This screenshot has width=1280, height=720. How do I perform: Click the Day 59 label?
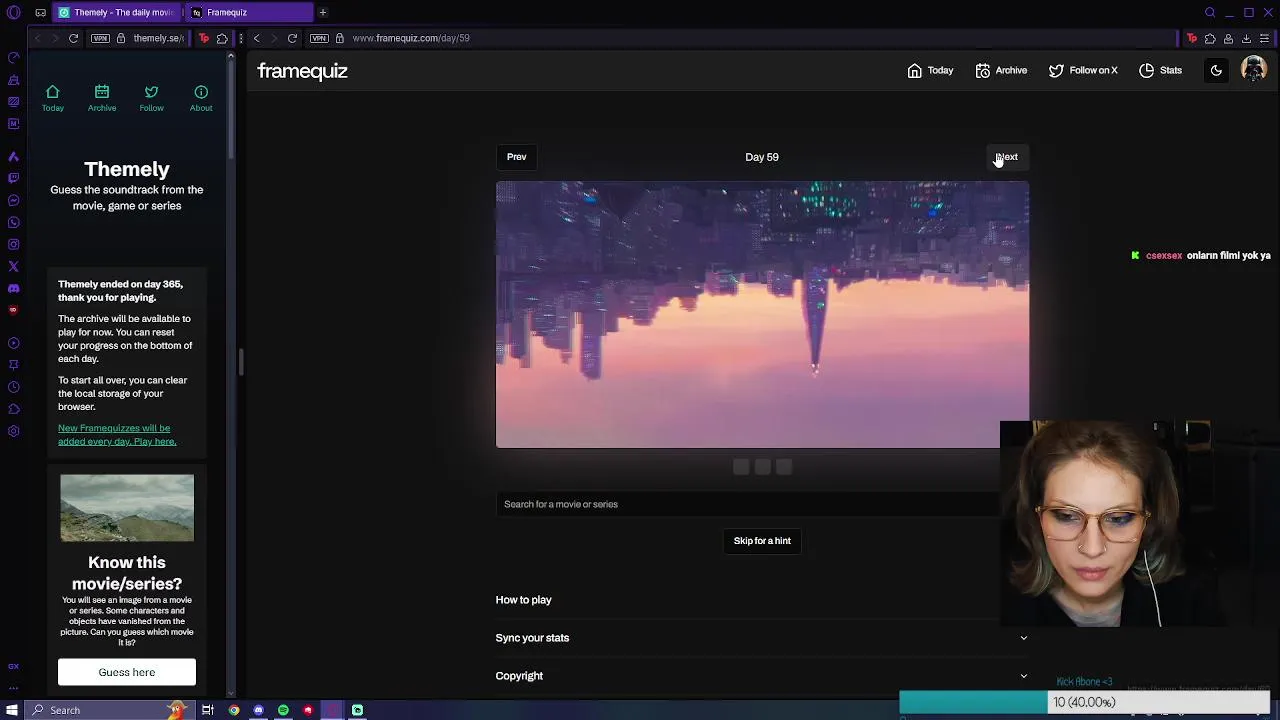[x=762, y=157]
